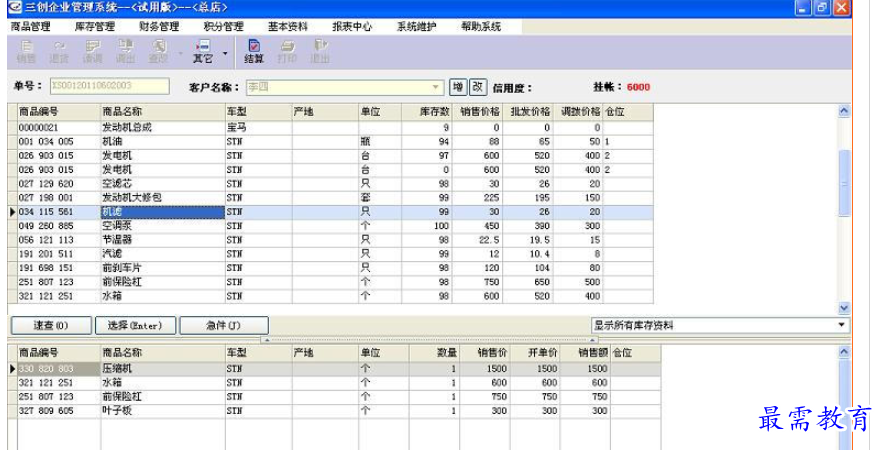This screenshot has width=880, height=450.
Task: Click the 库存数 column header
Action: point(426,112)
